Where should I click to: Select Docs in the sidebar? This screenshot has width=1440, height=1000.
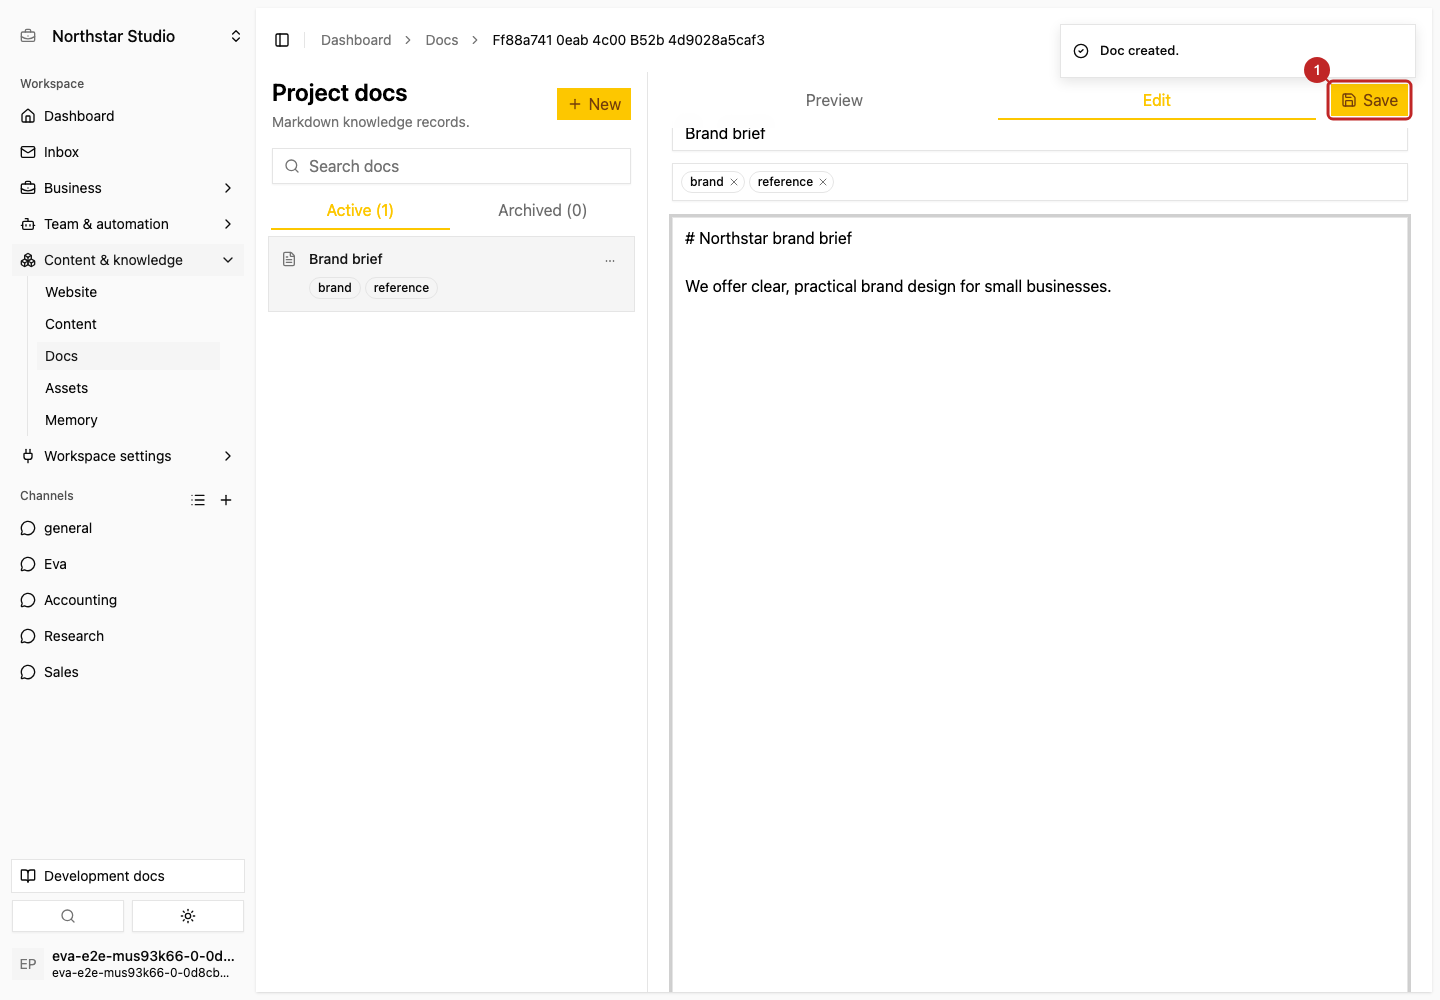point(128,356)
